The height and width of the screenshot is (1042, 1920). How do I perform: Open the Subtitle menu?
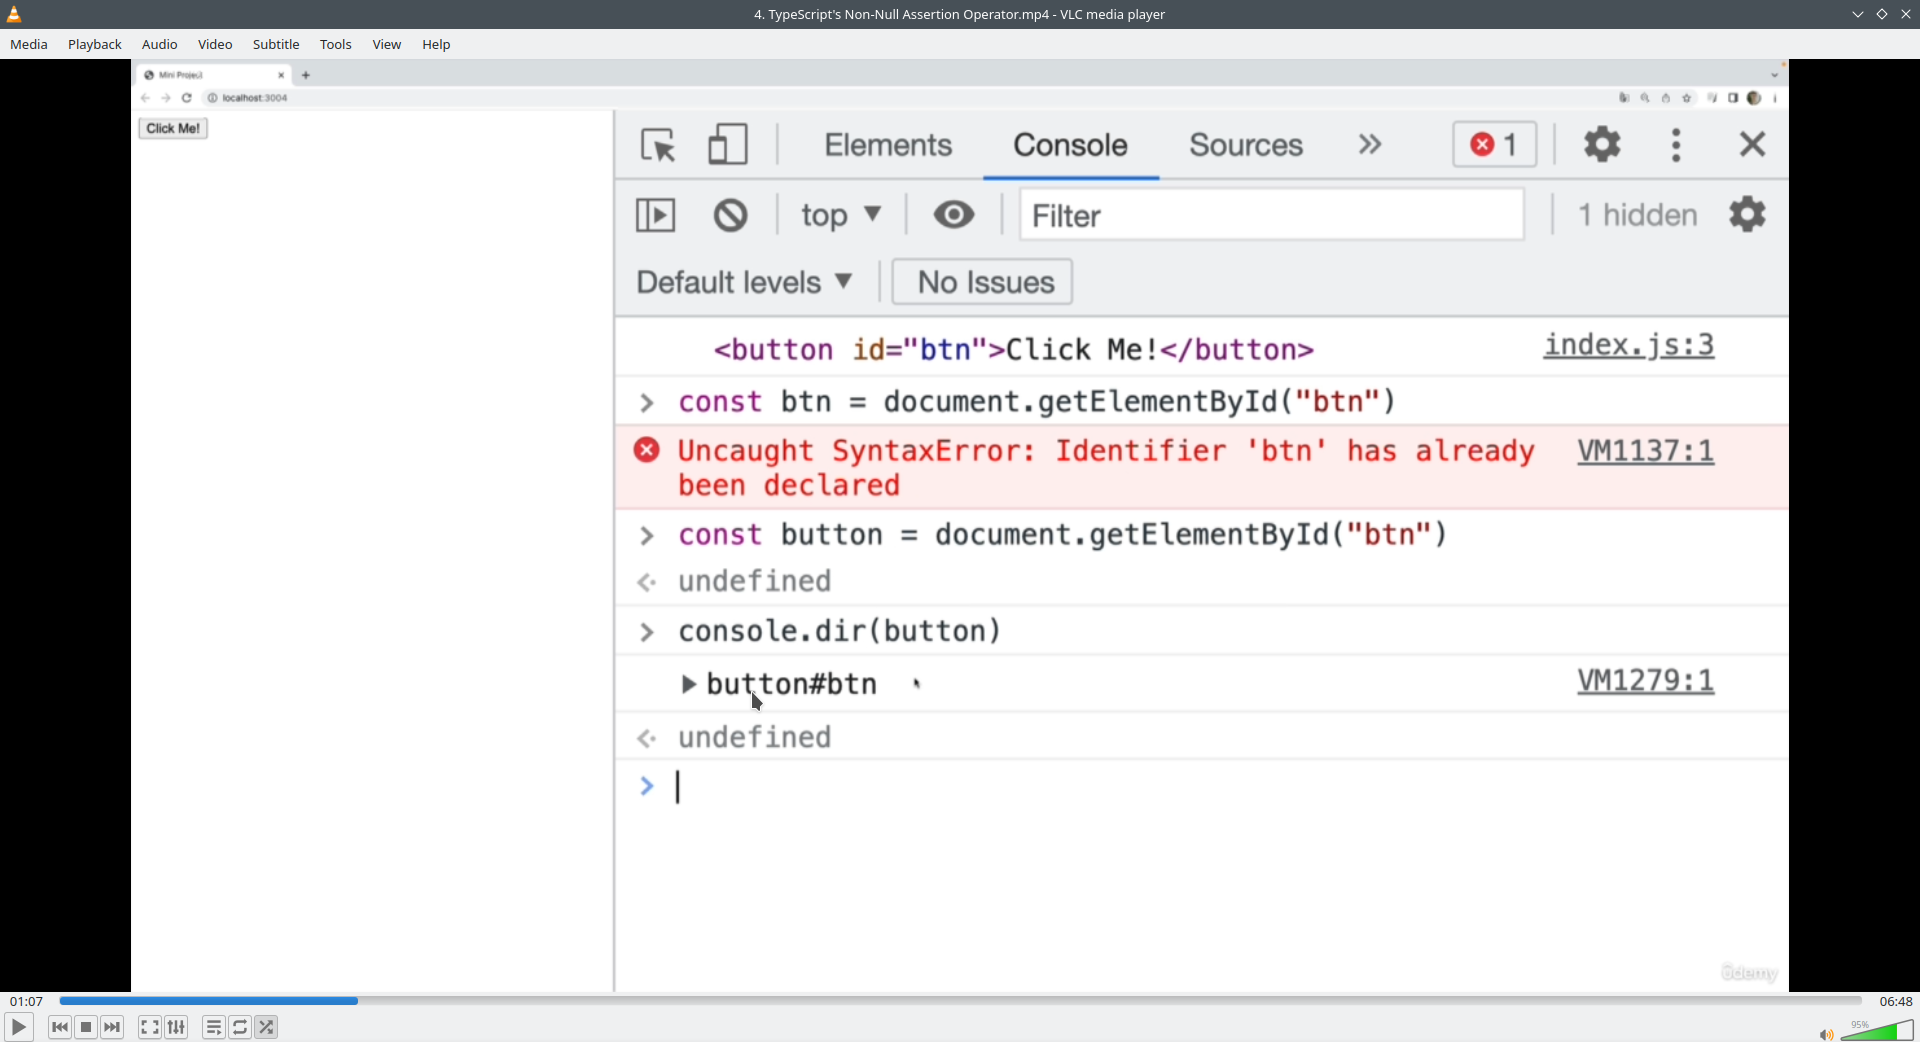pyautogui.click(x=276, y=44)
